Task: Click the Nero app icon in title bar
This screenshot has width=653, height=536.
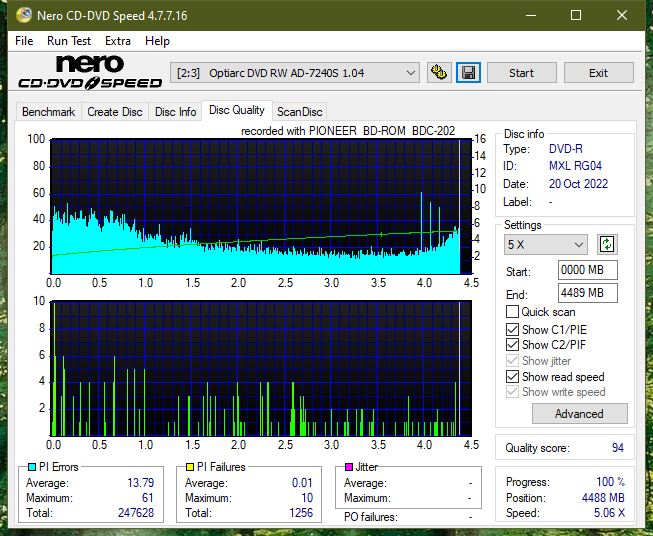Action: click(24, 15)
